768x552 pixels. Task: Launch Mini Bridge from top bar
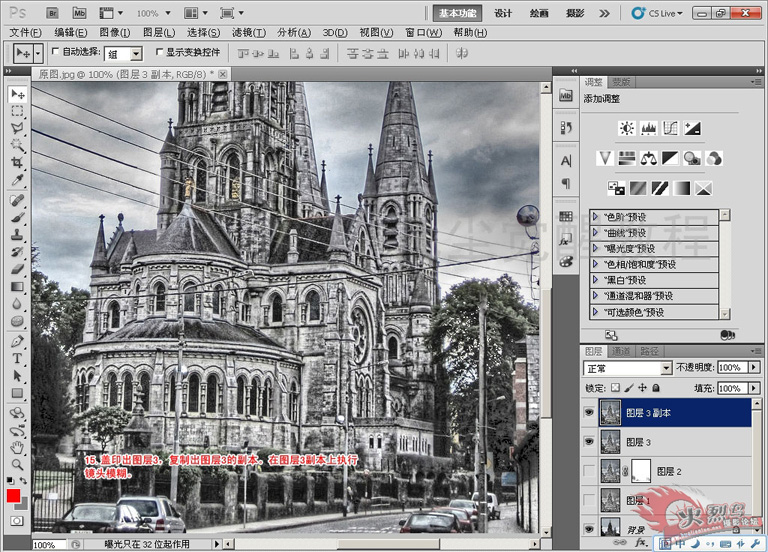(79, 13)
